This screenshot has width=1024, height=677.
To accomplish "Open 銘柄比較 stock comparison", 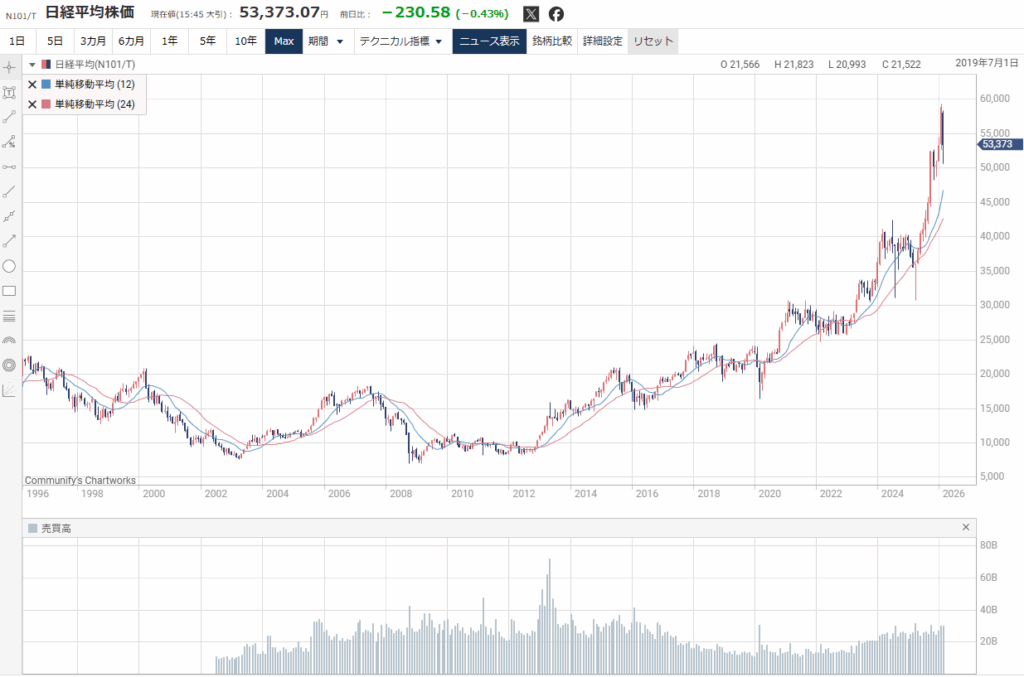I will (x=552, y=41).
